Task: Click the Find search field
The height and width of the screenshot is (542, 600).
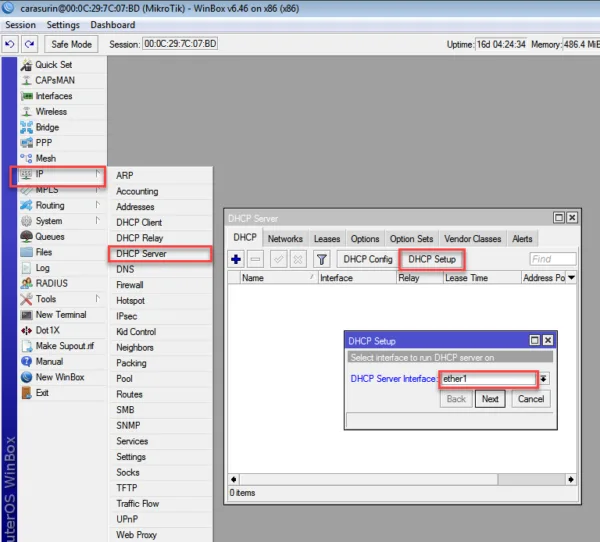Action: pos(552,259)
